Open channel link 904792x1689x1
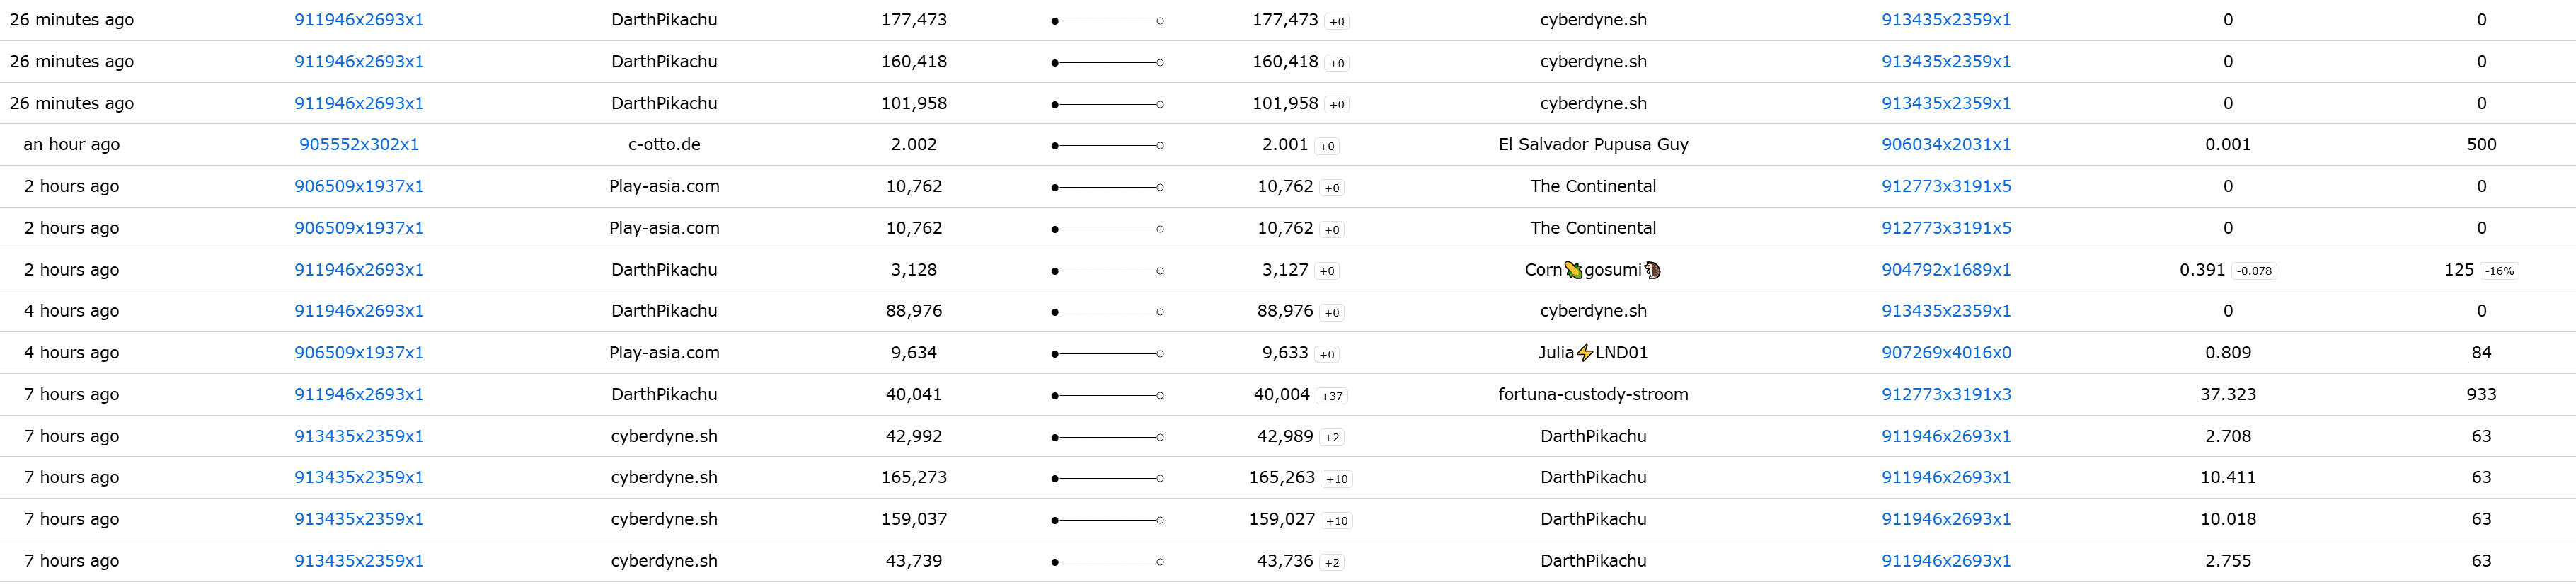2576x585 pixels. pyautogui.click(x=1945, y=270)
